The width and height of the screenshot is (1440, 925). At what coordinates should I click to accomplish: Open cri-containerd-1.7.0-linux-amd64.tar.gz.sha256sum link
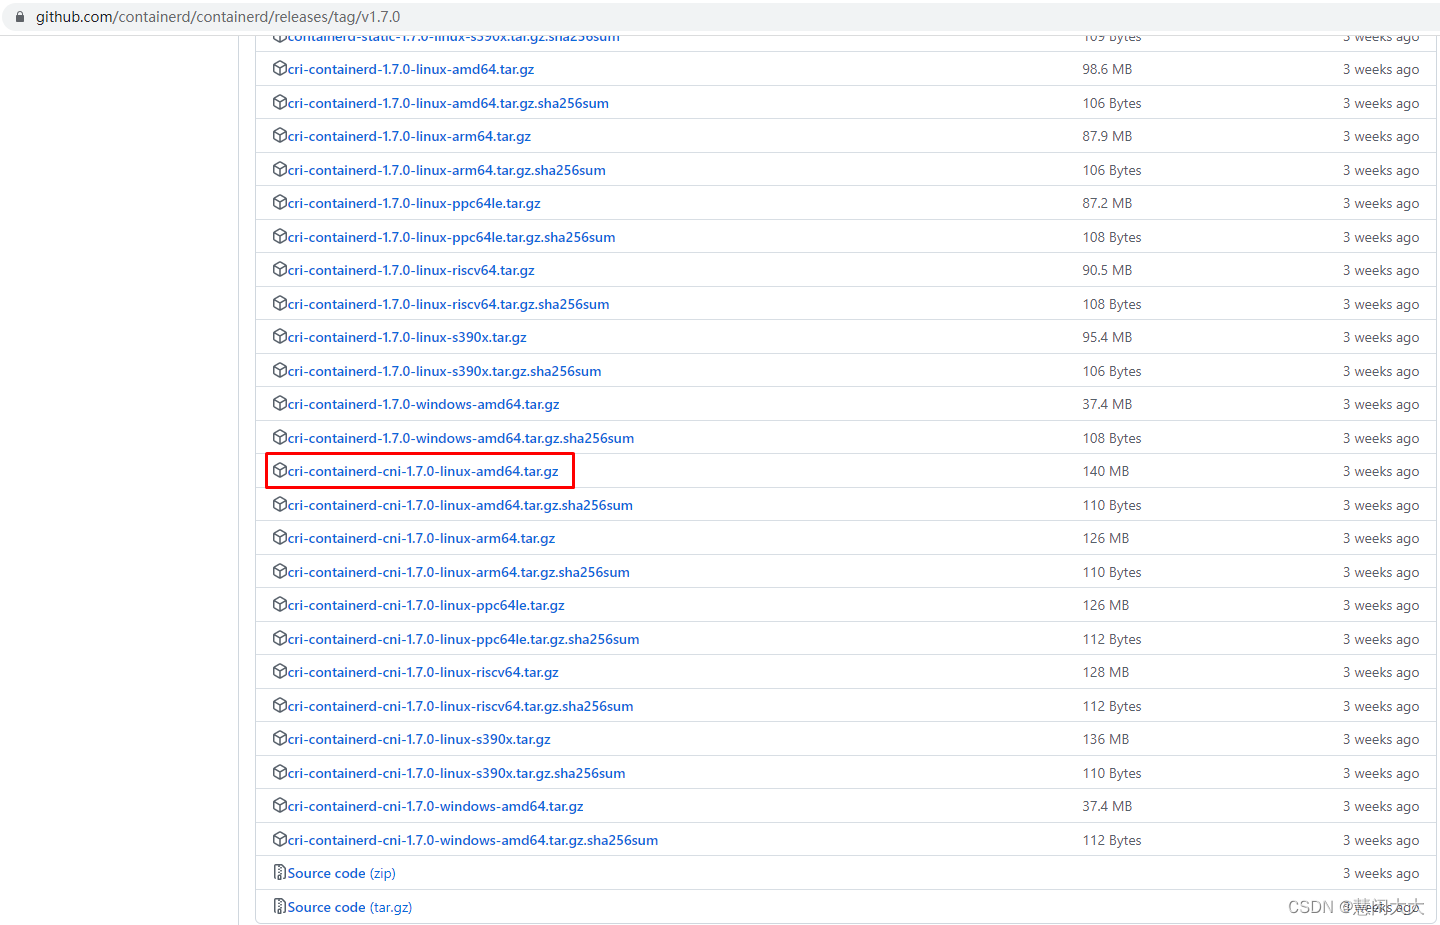448,103
